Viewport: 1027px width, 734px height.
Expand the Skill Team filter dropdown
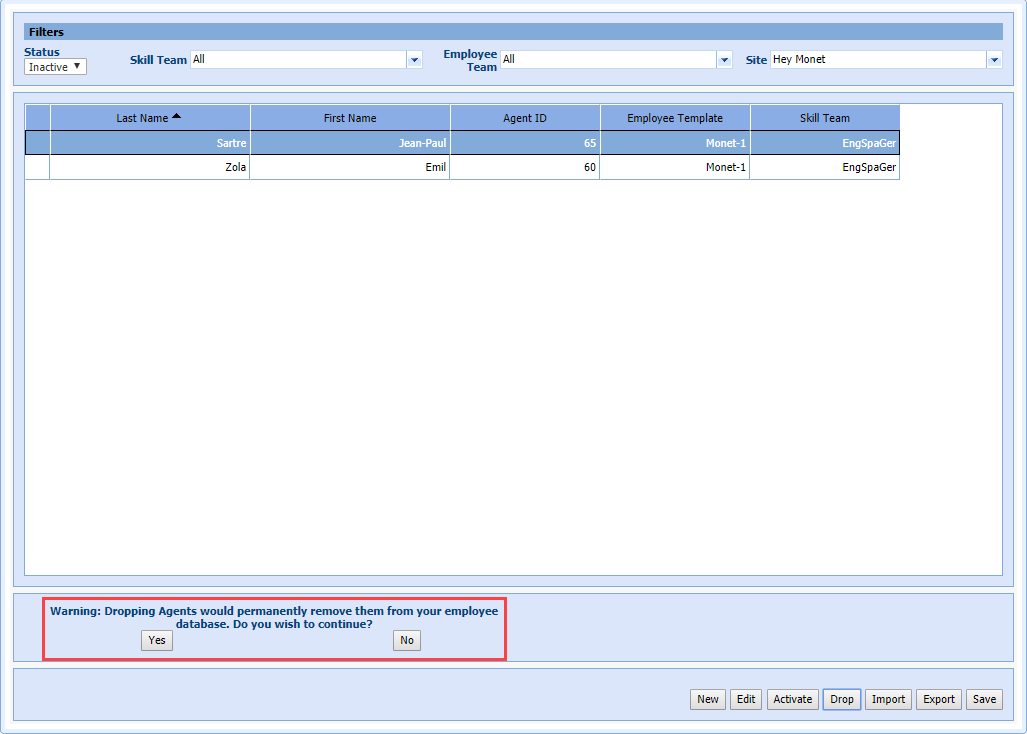(414, 60)
